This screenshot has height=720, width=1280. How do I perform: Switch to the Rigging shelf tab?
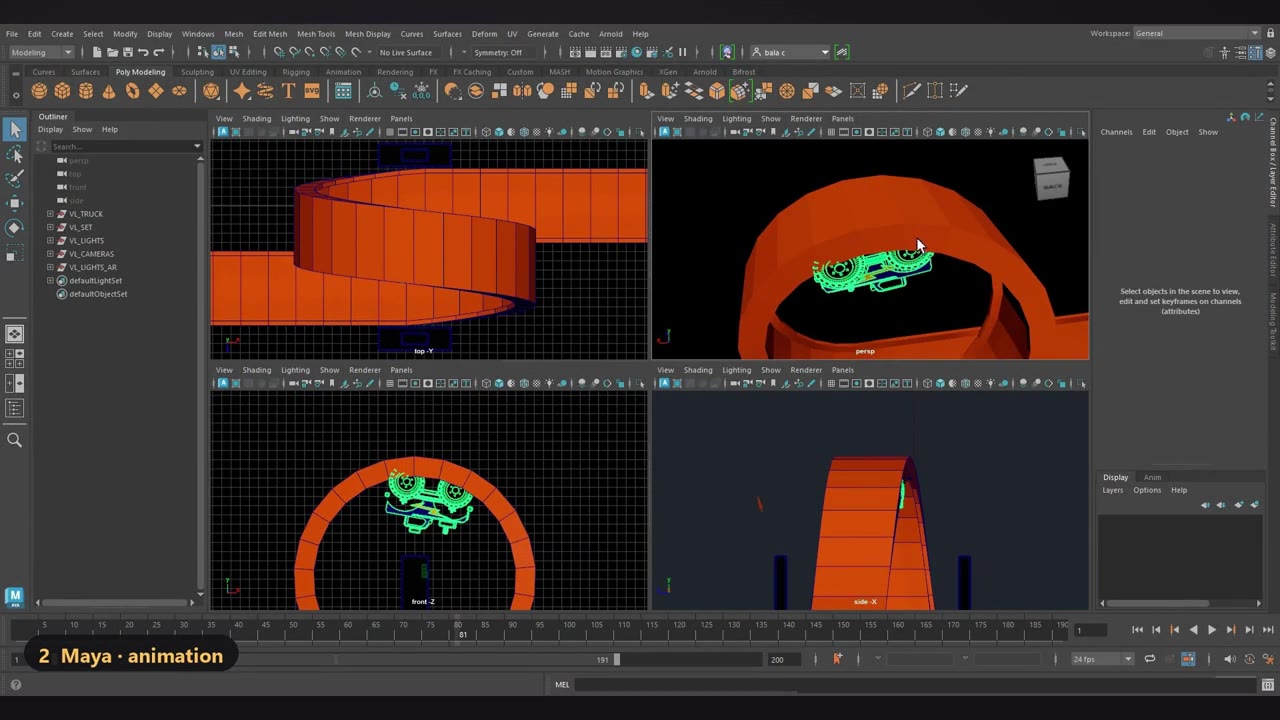point(296,72)
